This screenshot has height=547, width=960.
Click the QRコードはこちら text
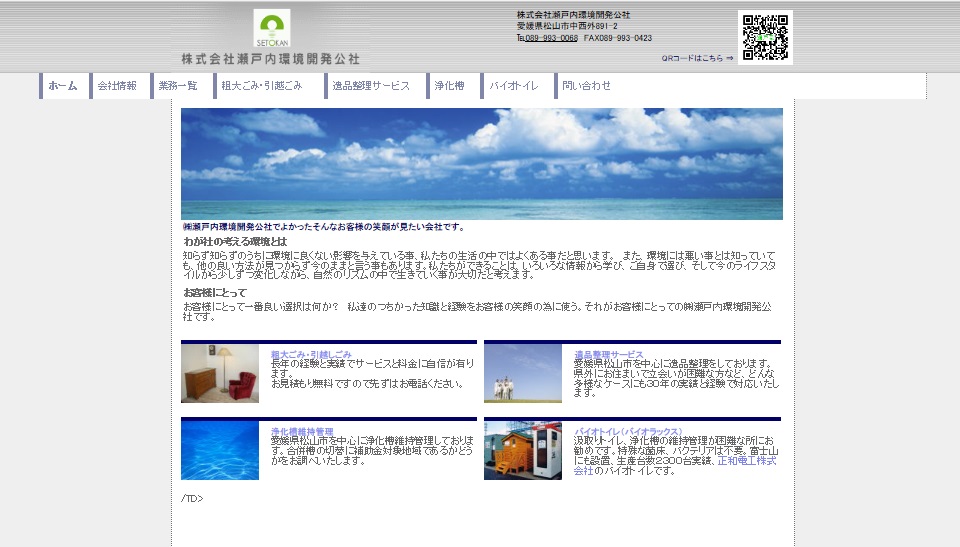697,58
